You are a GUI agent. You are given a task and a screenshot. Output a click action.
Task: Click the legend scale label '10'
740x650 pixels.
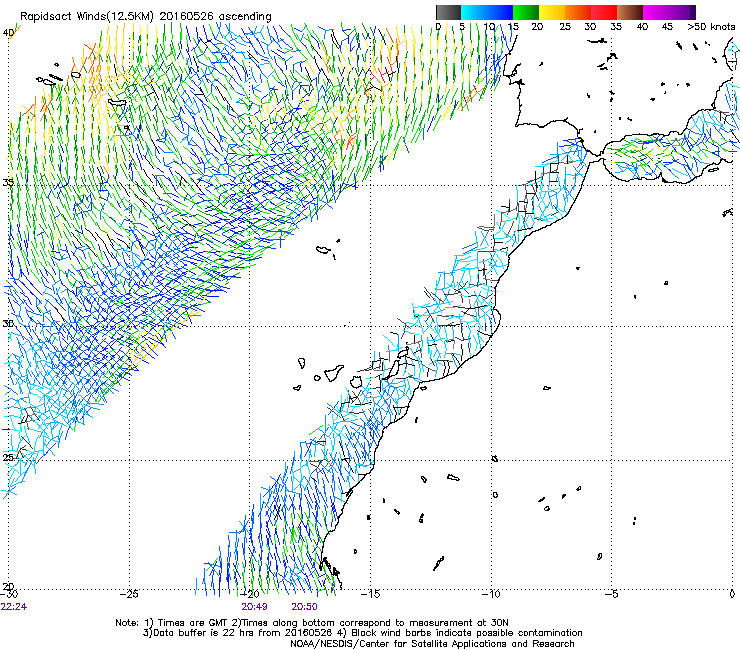coord(489,26)
